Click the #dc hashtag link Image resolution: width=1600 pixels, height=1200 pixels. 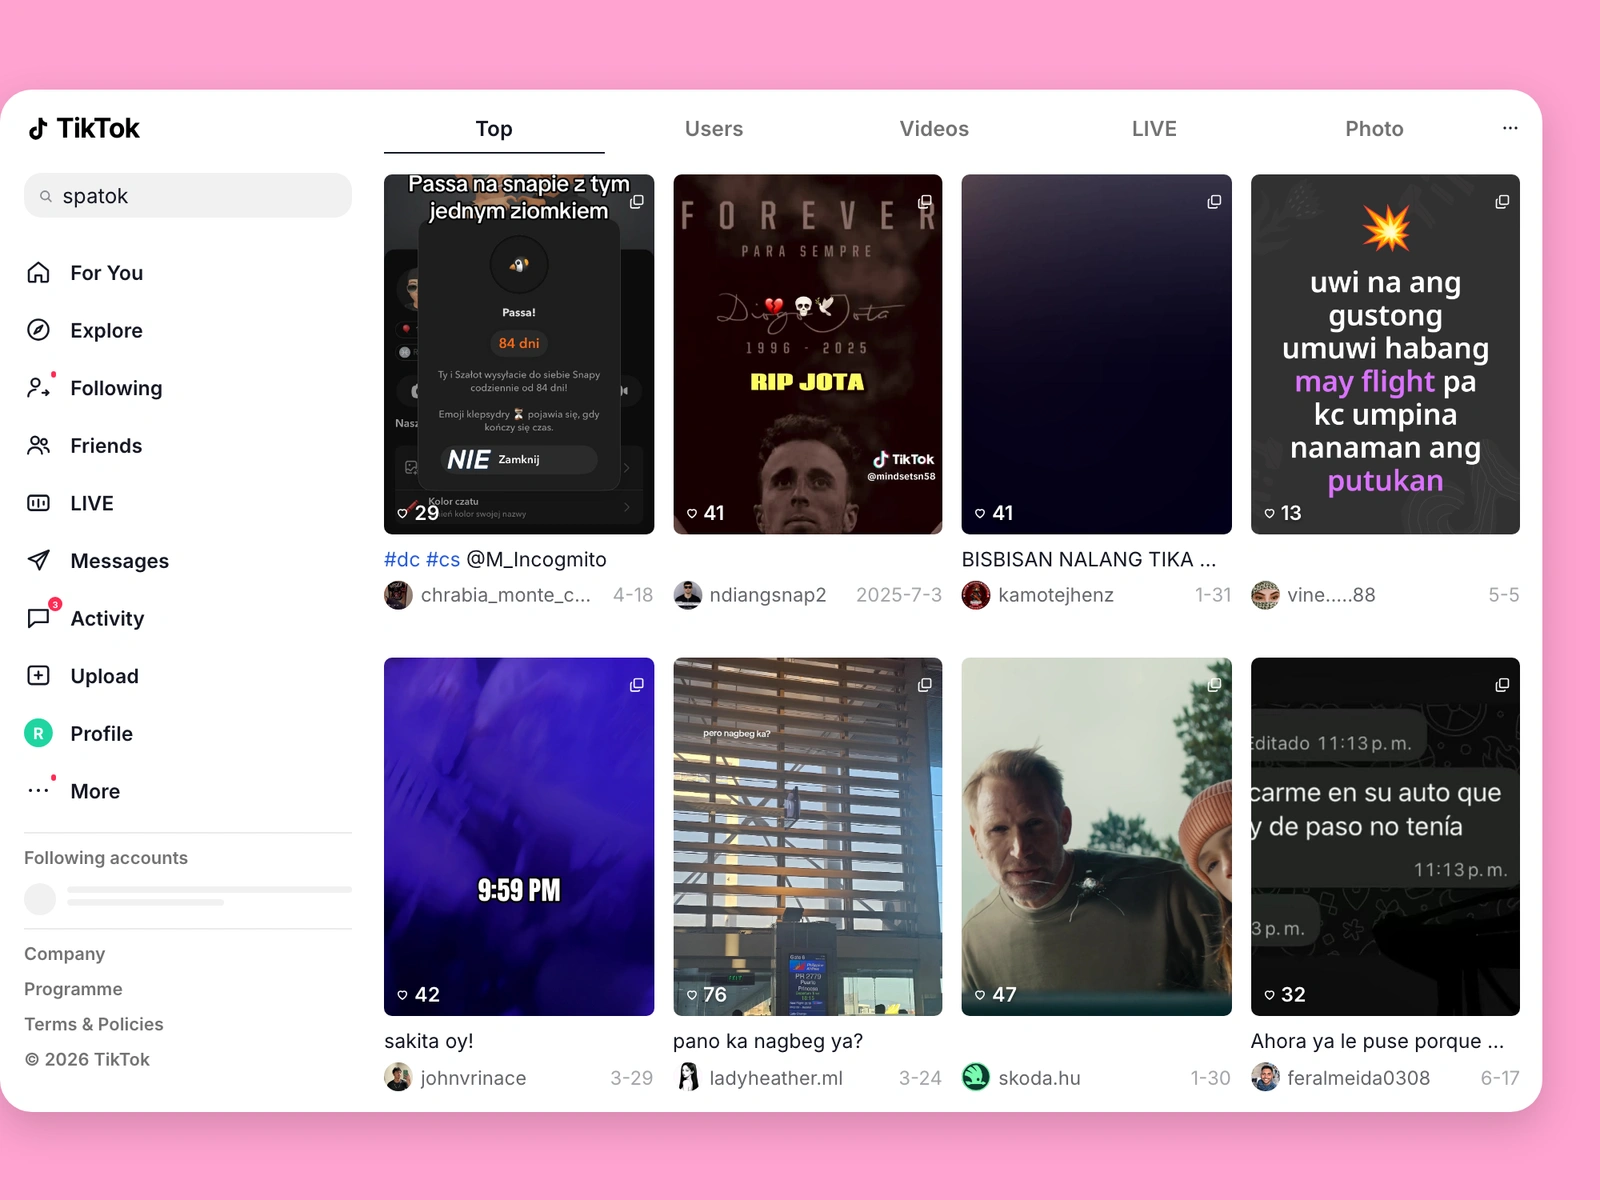click(402, 559)
